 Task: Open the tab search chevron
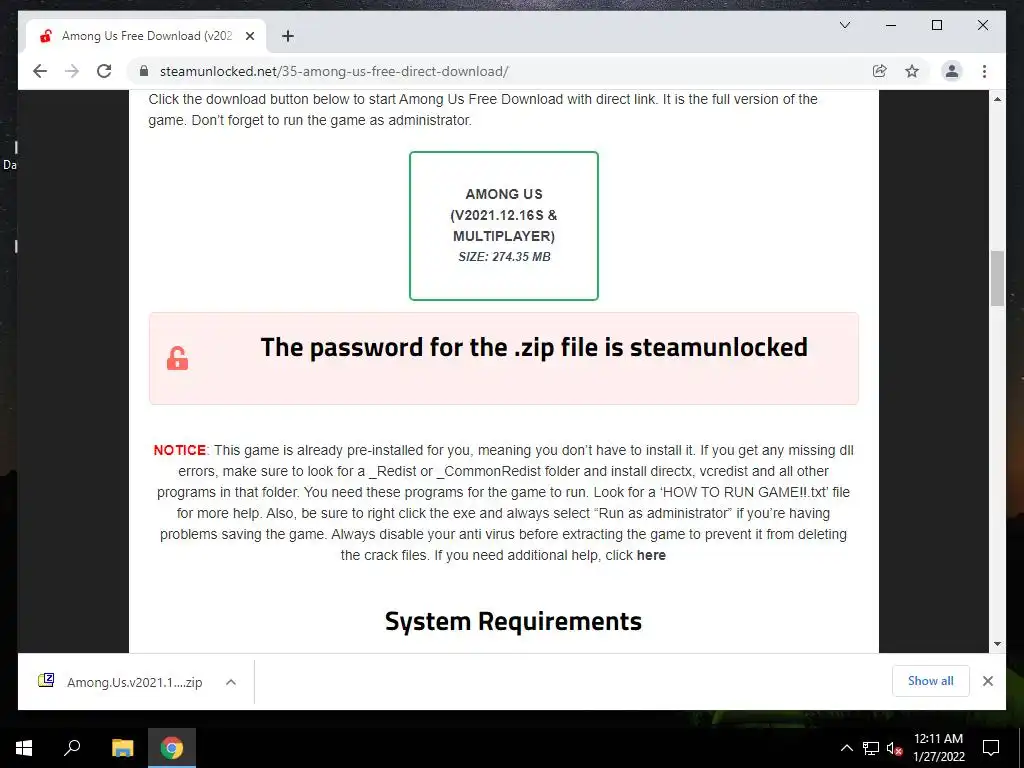click(844, 25)
